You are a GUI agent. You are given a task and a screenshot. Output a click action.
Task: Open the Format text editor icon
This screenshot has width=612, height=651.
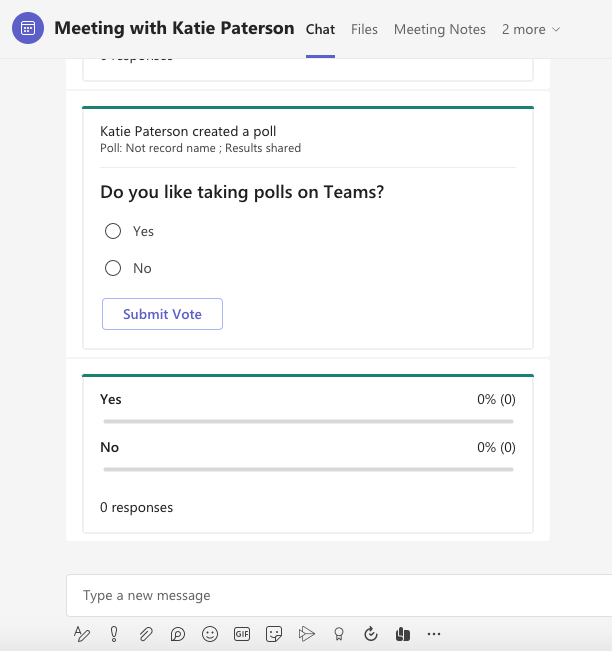point(82,633)
